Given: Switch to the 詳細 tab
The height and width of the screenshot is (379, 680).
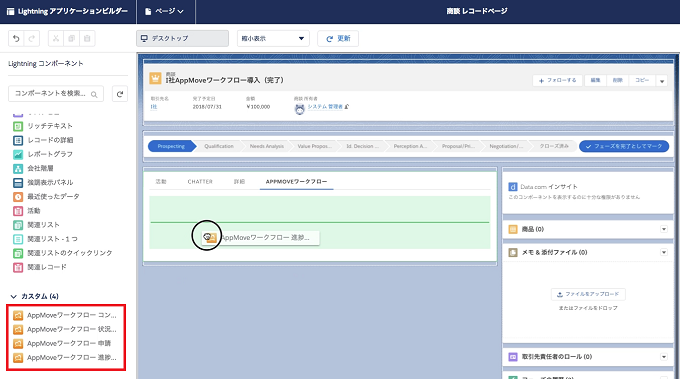Looking at the screenshot, I should [x=239, y=182].
